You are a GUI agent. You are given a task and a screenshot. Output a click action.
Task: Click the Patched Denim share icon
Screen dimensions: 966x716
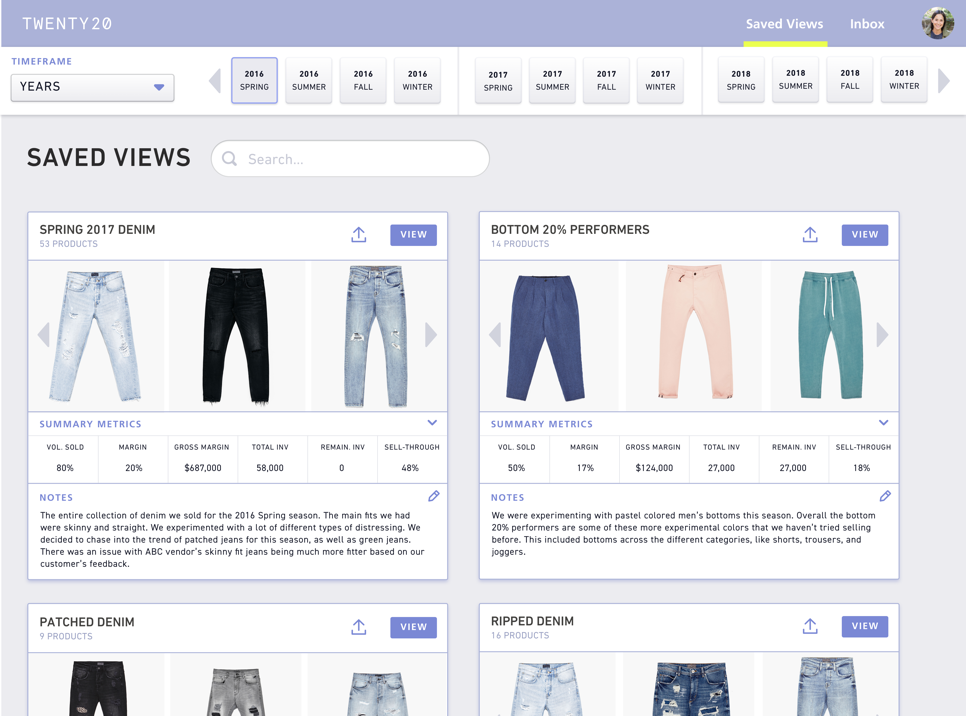[x=359, y=627]
